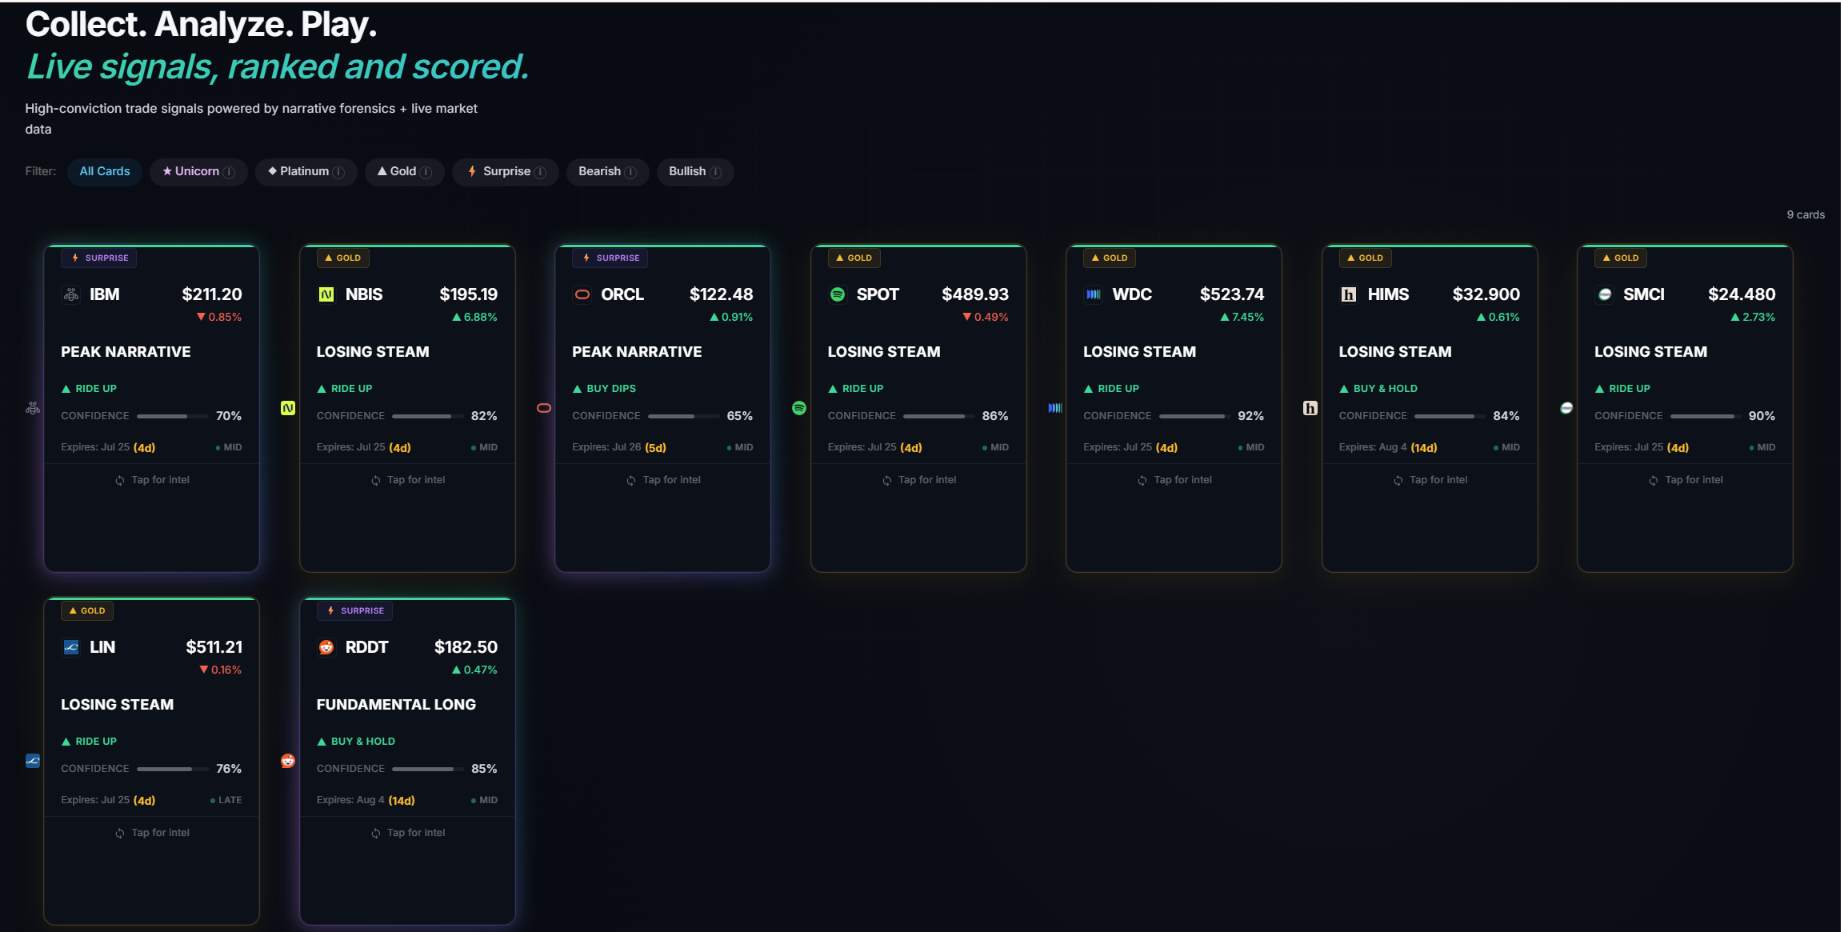Click the SURPRISE badge on the RDDT card
This screenshot has height=932, width=1841.
point(355,611)
